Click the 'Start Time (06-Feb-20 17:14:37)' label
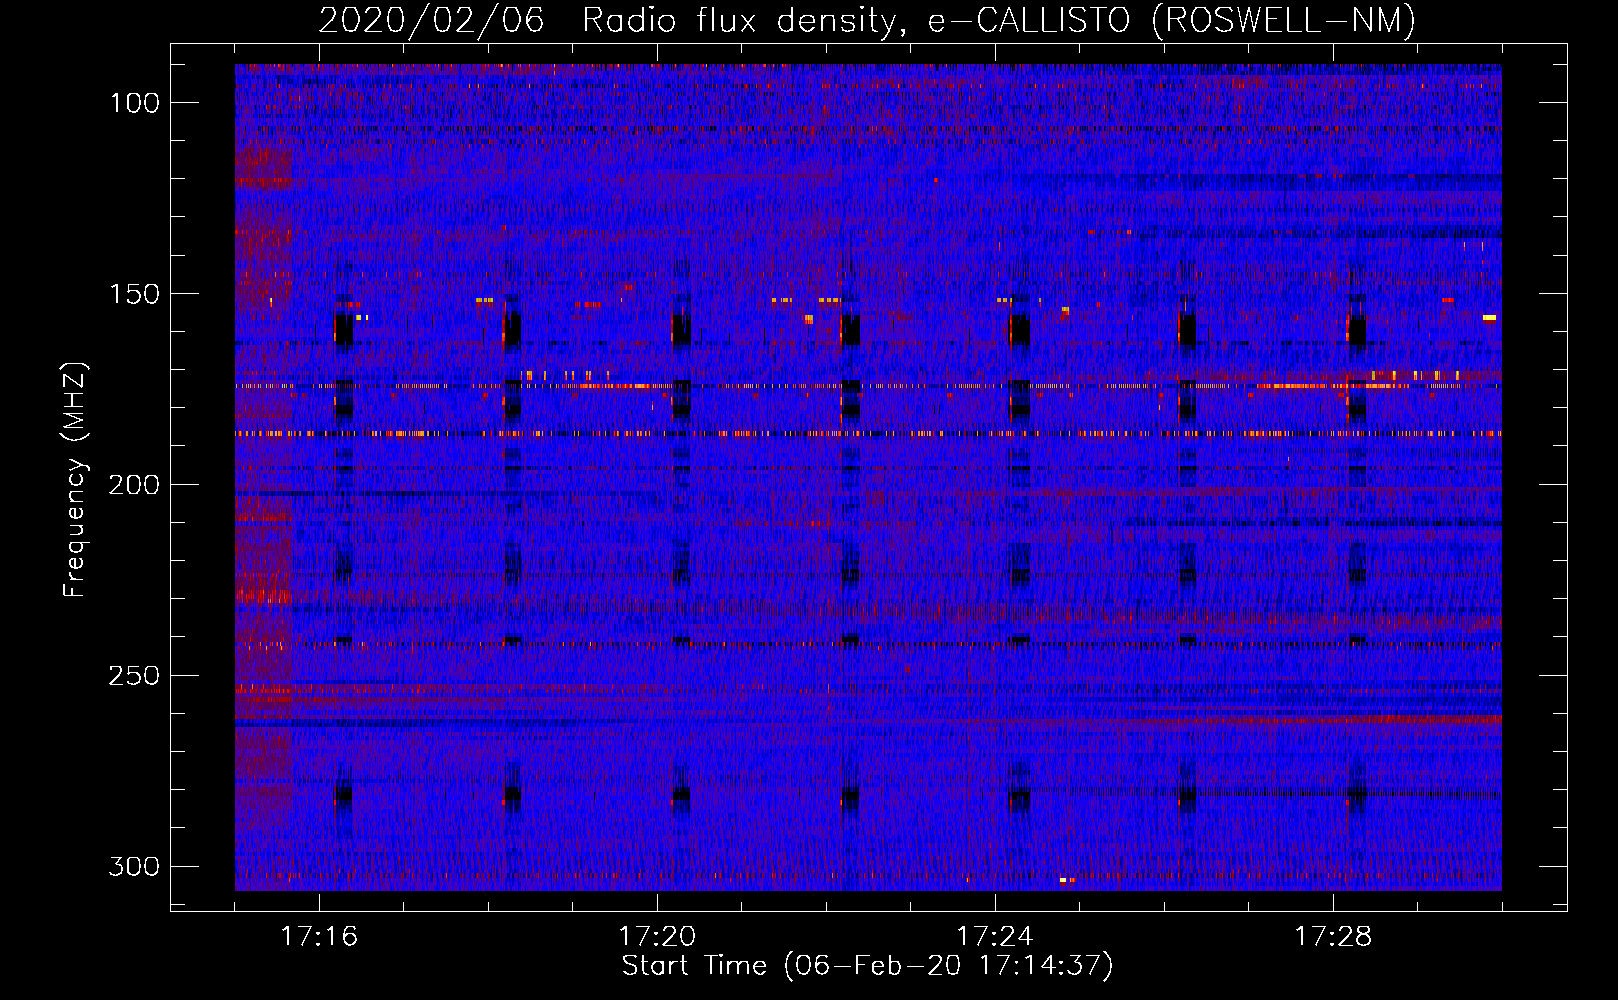The width and height of the screenshot is (1618, 1000). (867, 966)
